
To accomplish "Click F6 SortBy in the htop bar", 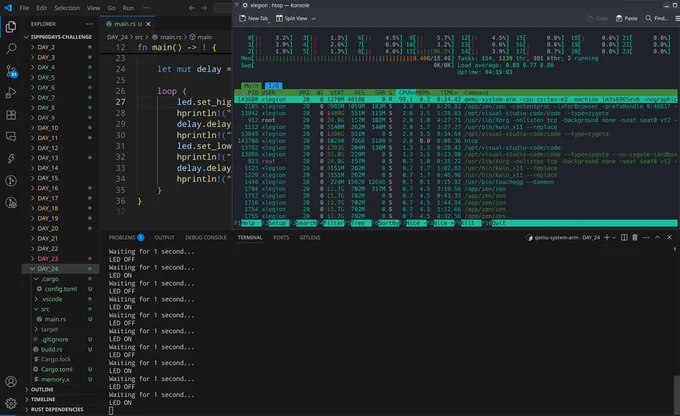I will pos(386,223).
